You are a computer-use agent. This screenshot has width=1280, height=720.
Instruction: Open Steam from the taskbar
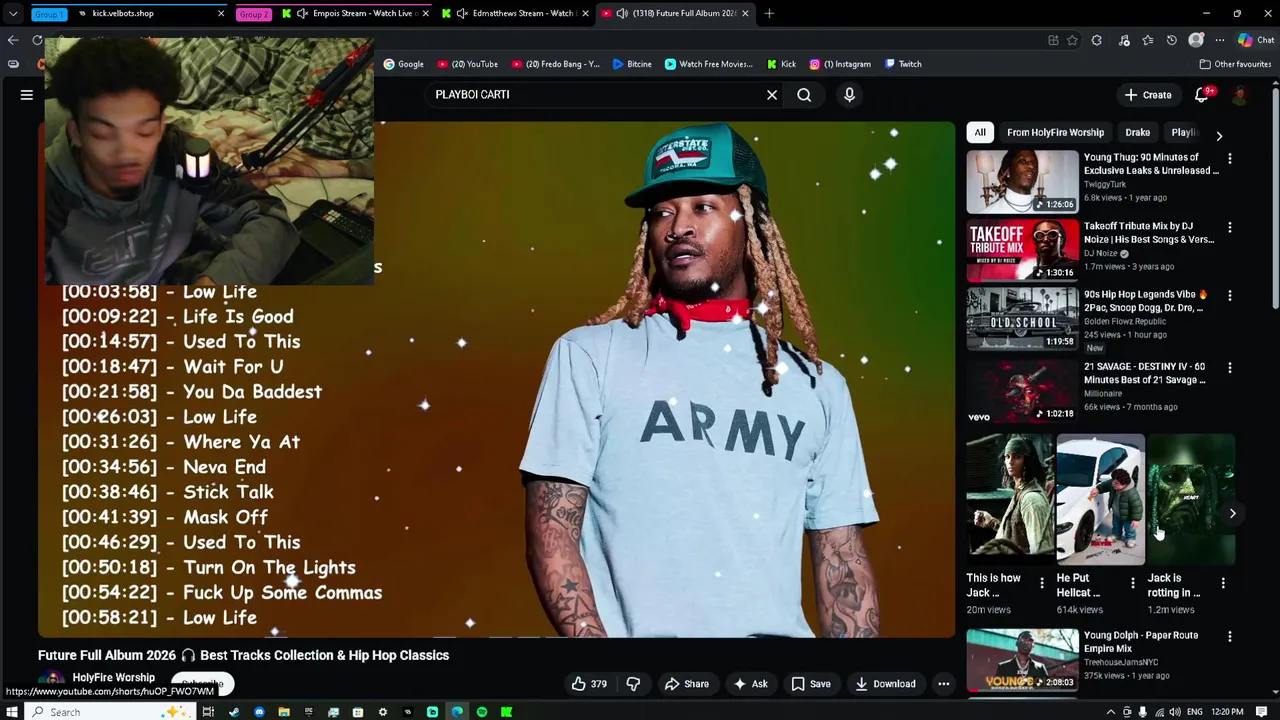coord(234,712)
